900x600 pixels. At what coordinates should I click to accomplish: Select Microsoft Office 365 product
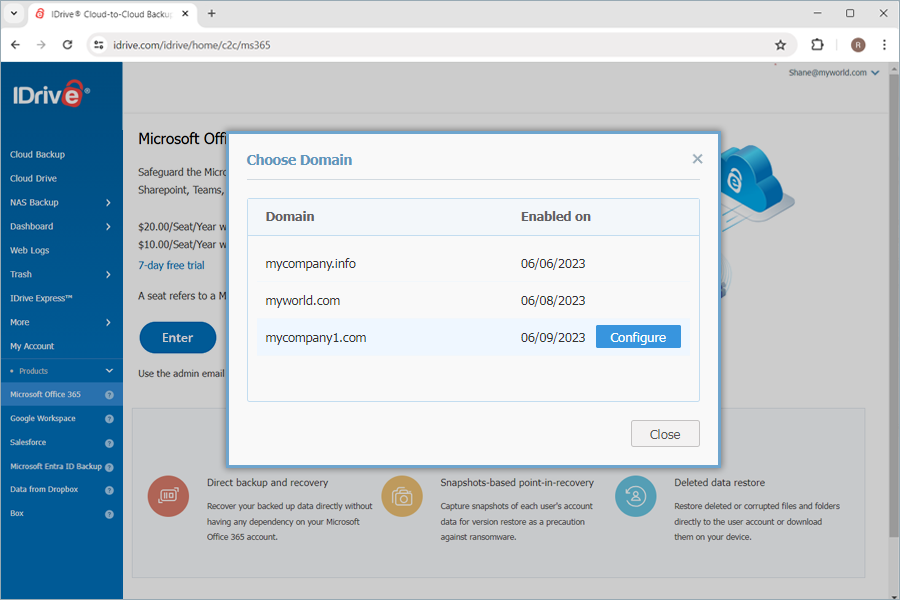[45, 394]
